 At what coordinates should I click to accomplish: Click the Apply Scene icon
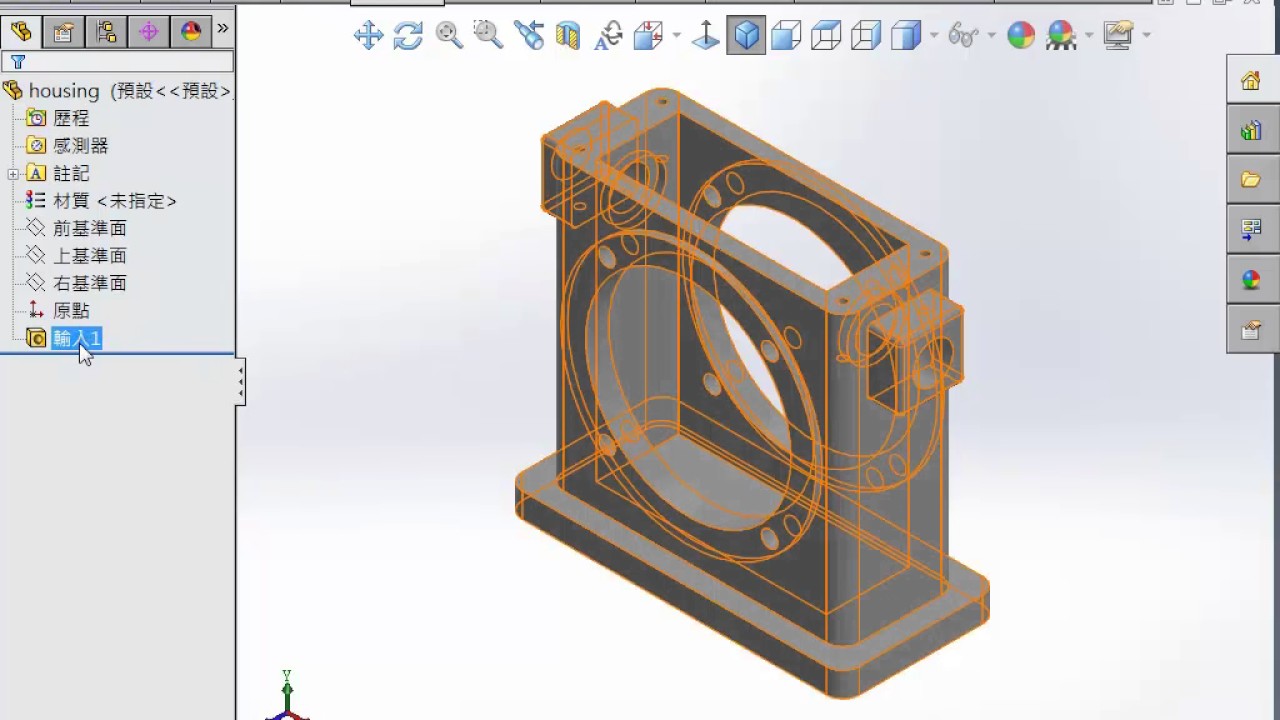[x=1061, y=37]
